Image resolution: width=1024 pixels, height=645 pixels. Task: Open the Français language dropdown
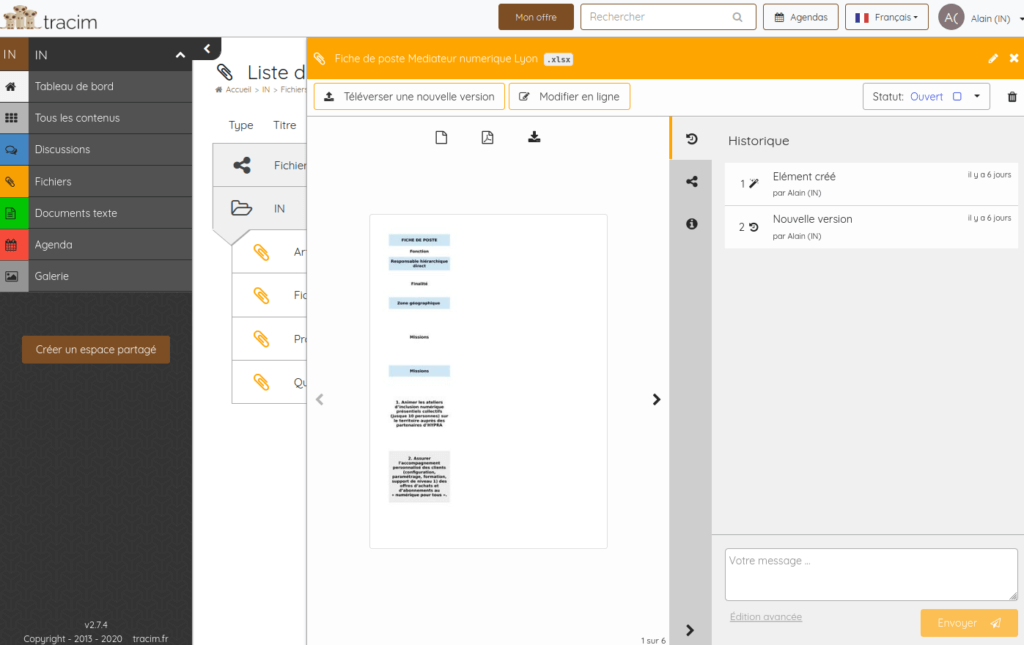(886, 17)
